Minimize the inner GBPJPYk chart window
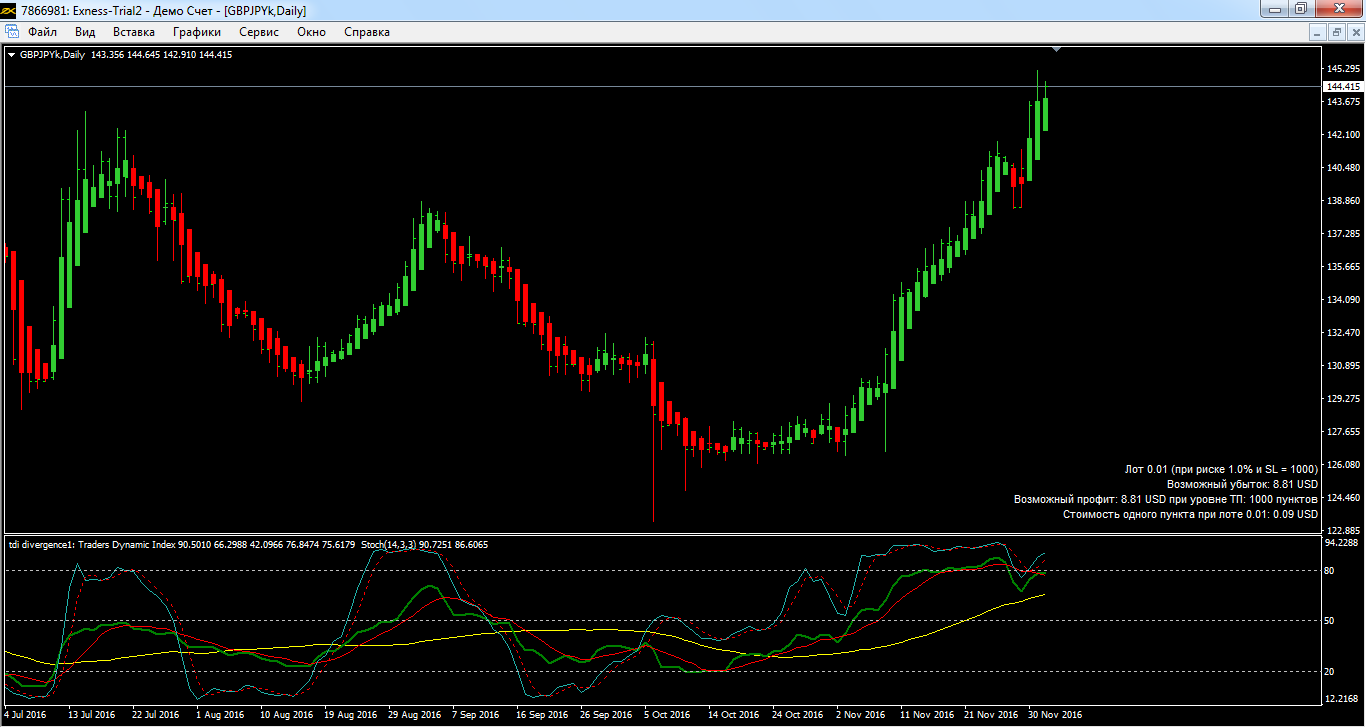This screenshot has height=728, width=1366. point(1318,32)
